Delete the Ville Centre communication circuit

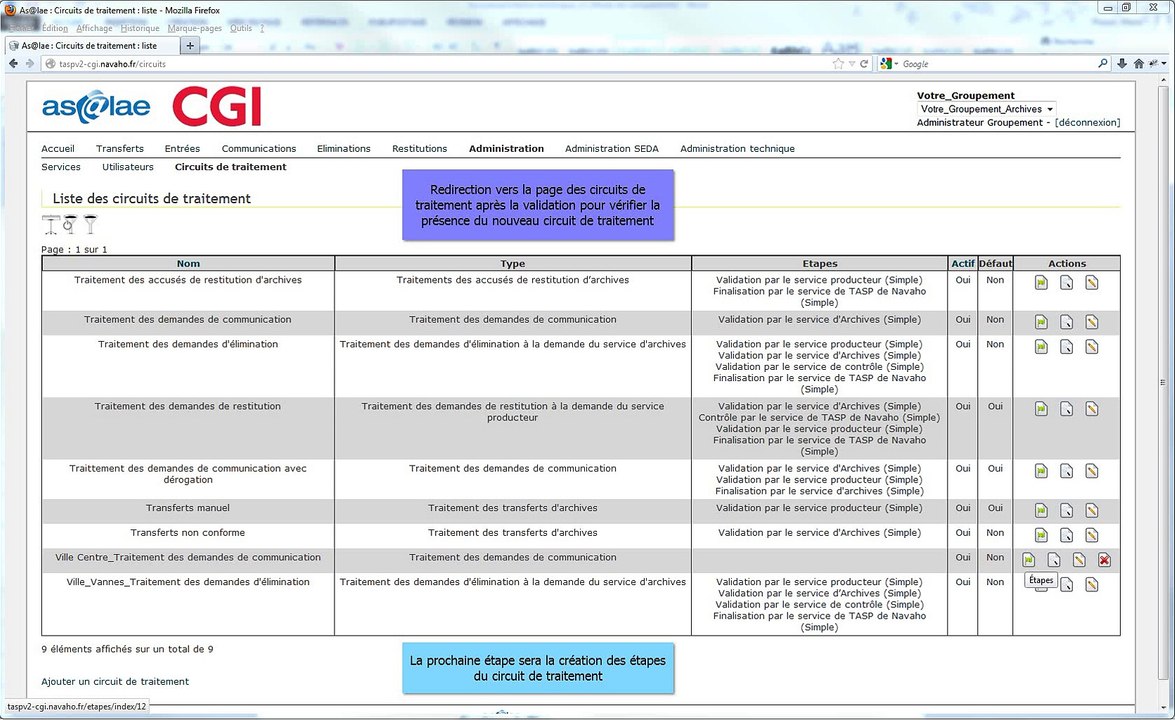[x=1105, y=560]
